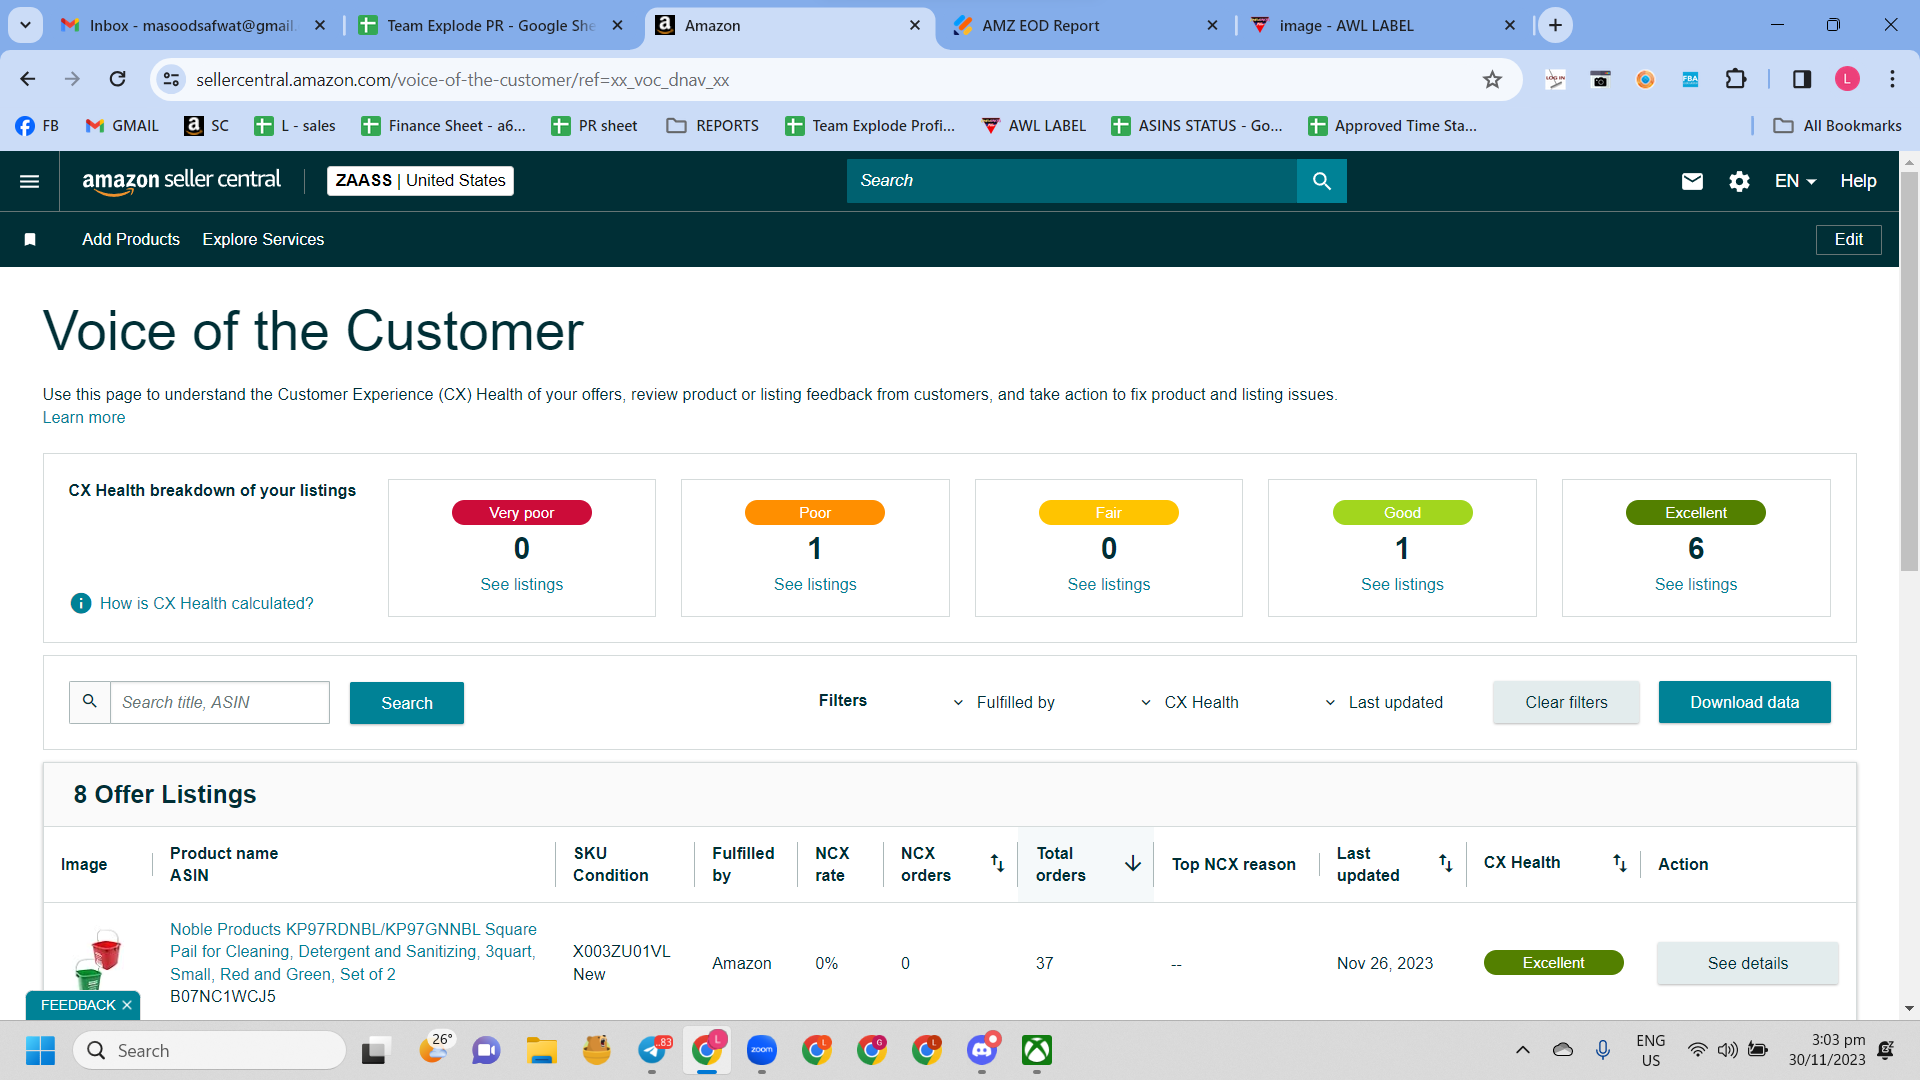1920x1080 pixels.
Task: Open a new browser tab
Action: pos(1555,25)
